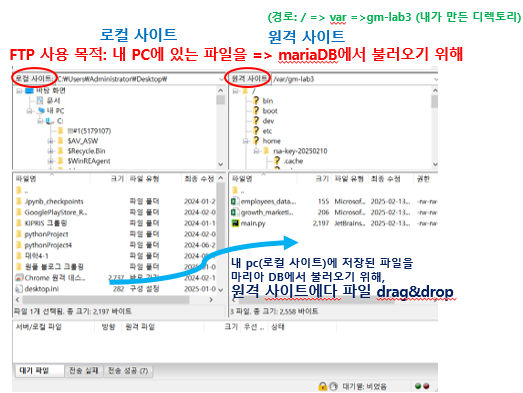The width and height of the screenshot is (523, 393).
Task: Select the remote parent folder .. row
Action: pyautogui.click(x=334, y=191)
